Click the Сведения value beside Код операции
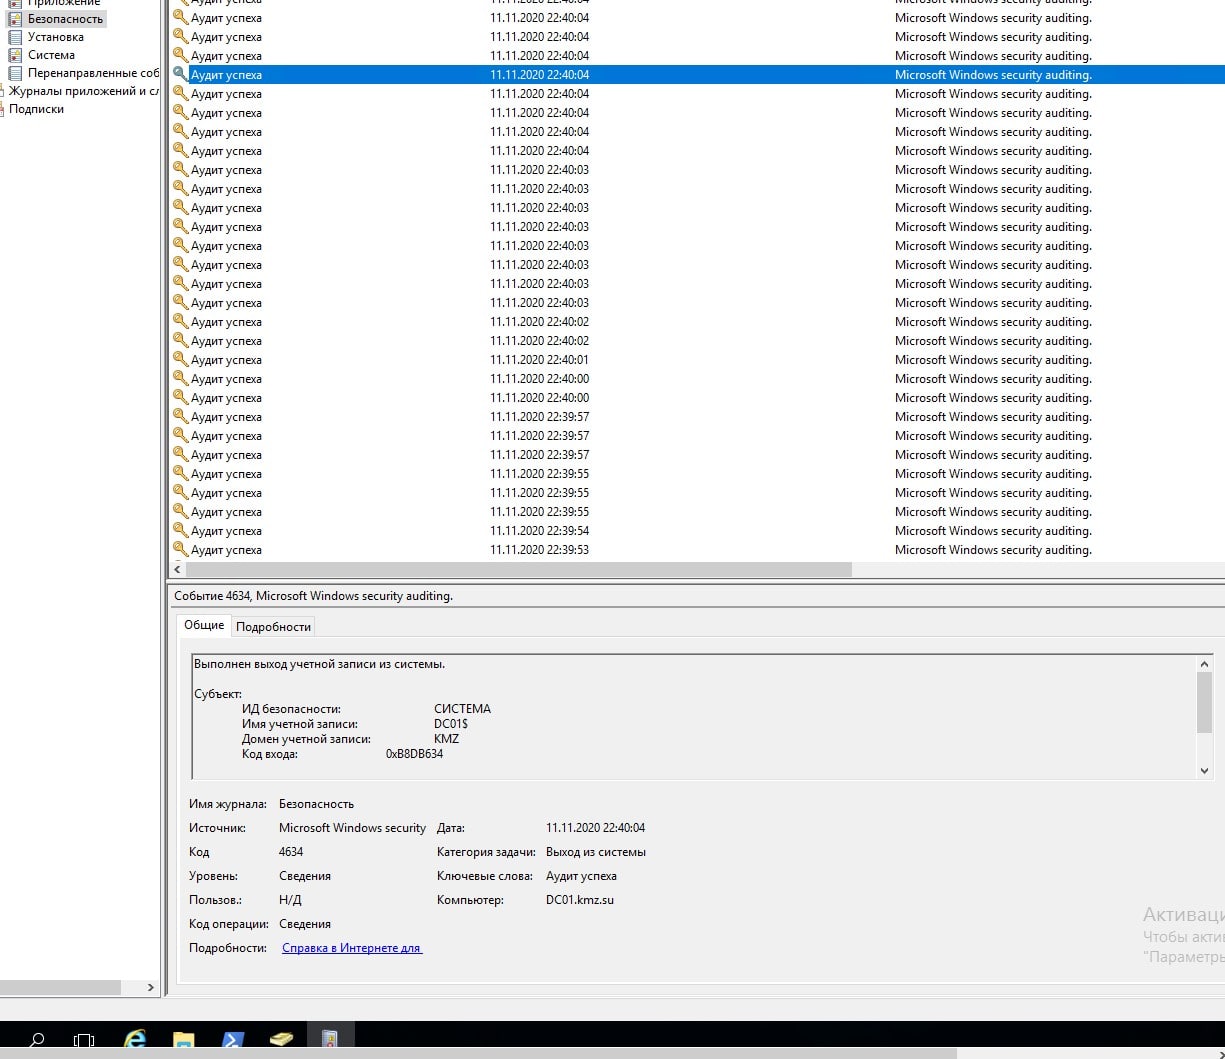Viewport: 1225px width, 1059px height. click(x=305, y=924)
